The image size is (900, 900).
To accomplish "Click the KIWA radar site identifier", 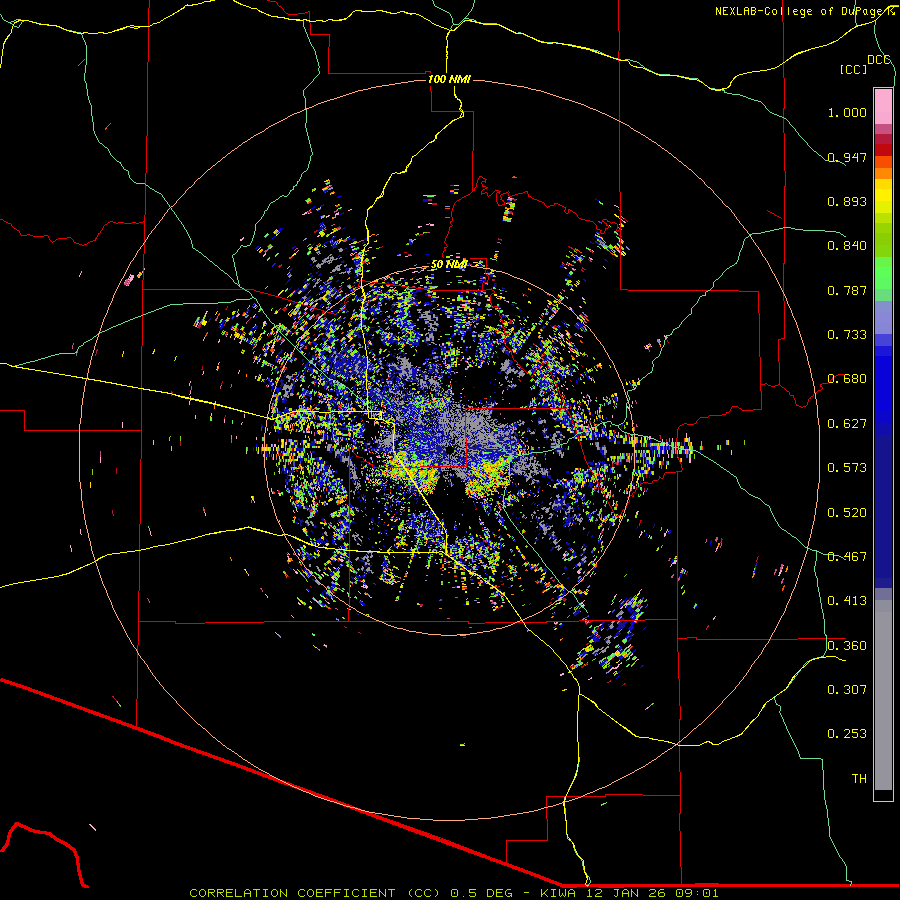I will coord(559,893).
